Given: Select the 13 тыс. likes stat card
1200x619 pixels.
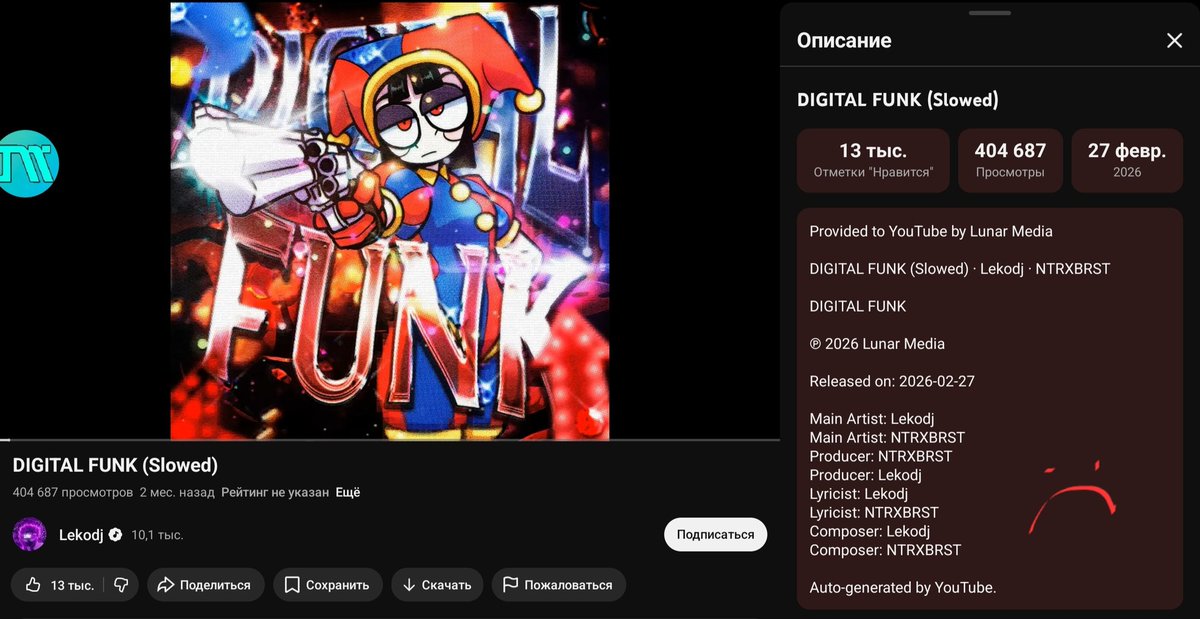Looking at the screenshot, I should pos(873,160).
